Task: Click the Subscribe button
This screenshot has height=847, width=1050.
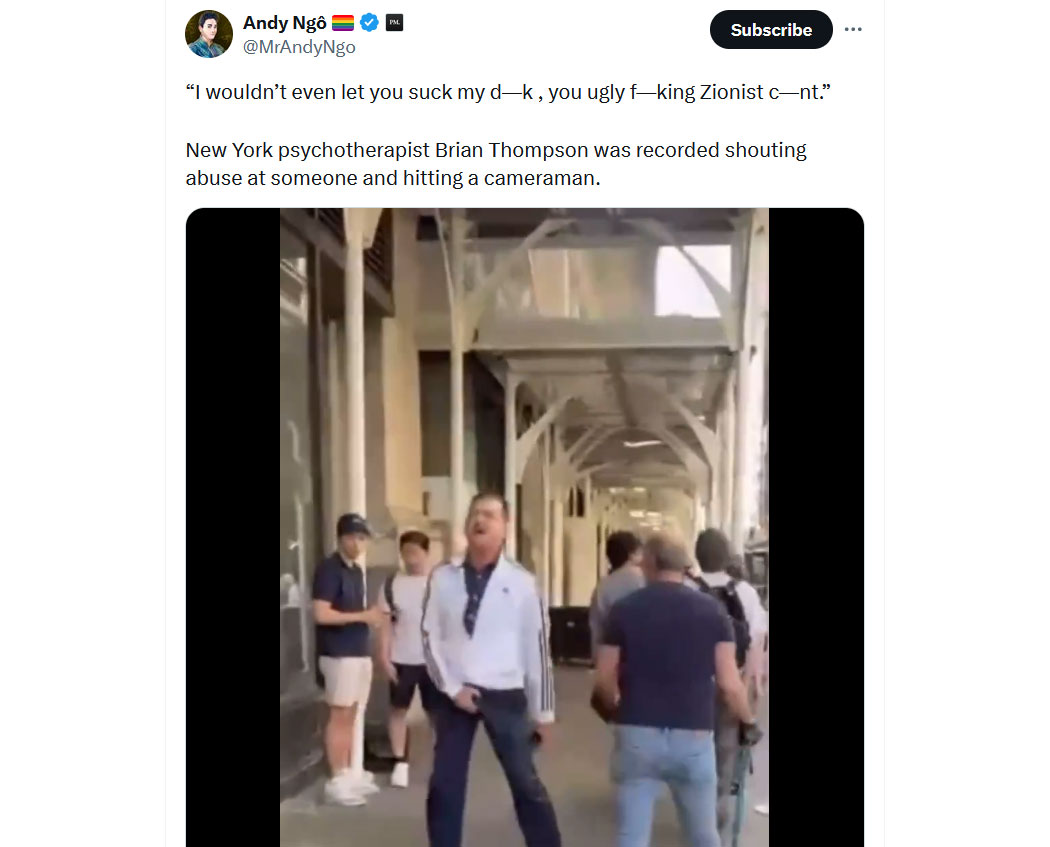Action: [x=771, y=29]
